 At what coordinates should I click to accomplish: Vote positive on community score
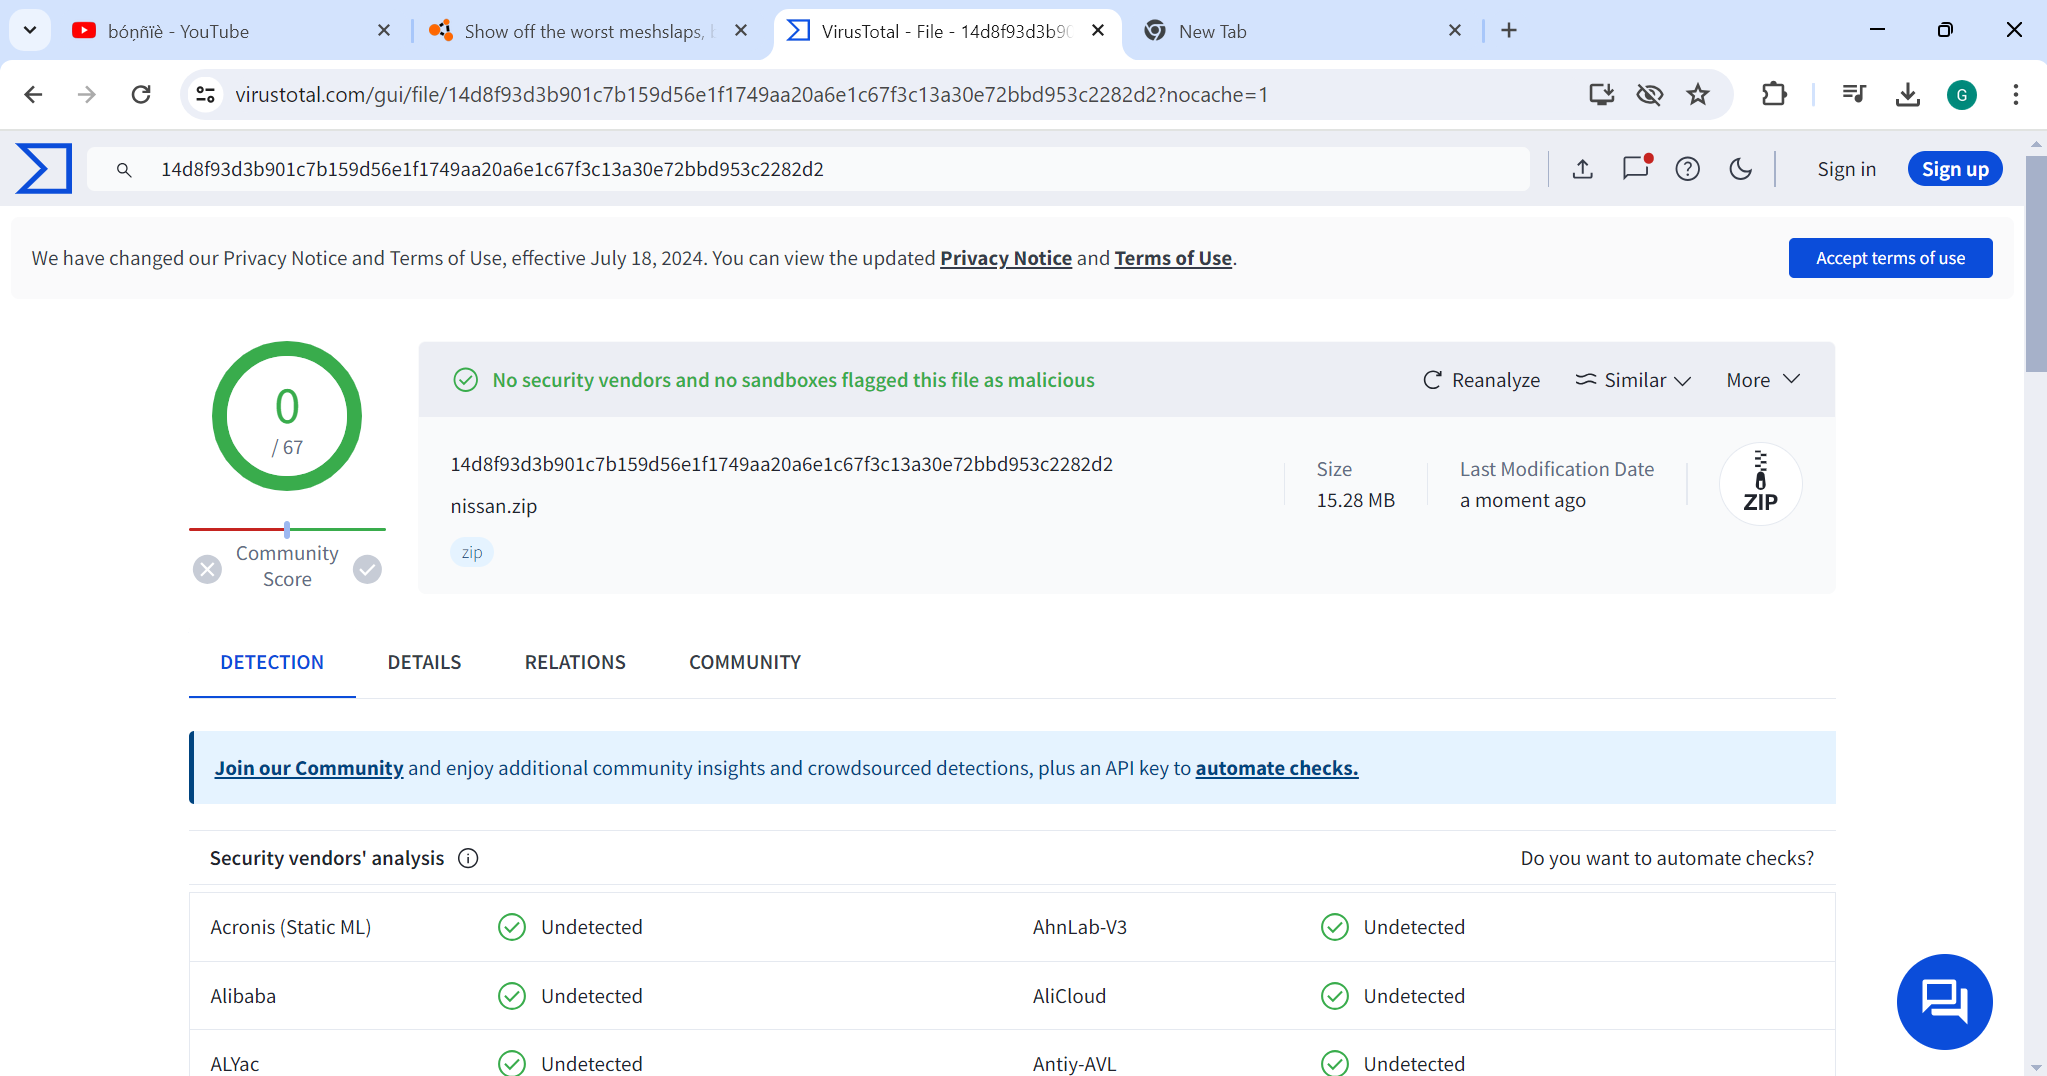368,569
